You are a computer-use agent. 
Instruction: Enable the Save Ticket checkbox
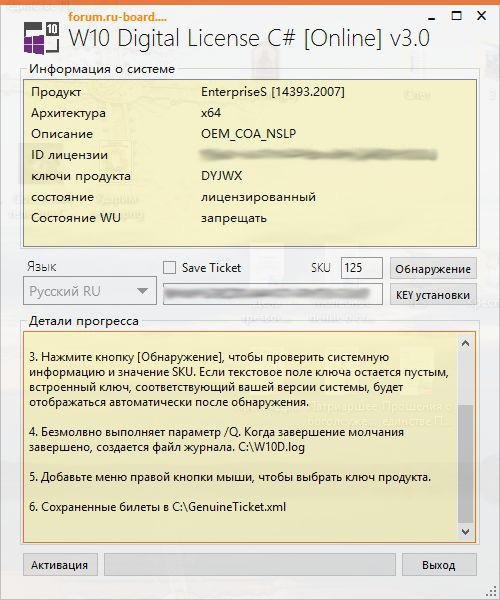point(169,267)
